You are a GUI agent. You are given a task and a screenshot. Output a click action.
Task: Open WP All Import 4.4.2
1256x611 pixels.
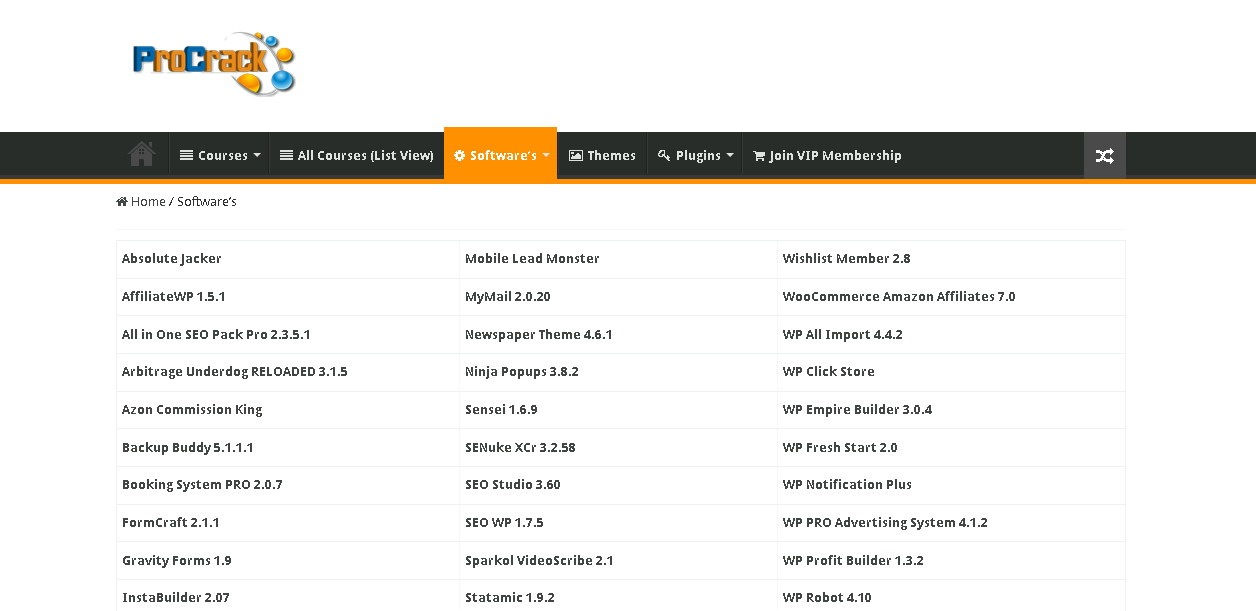843,335
